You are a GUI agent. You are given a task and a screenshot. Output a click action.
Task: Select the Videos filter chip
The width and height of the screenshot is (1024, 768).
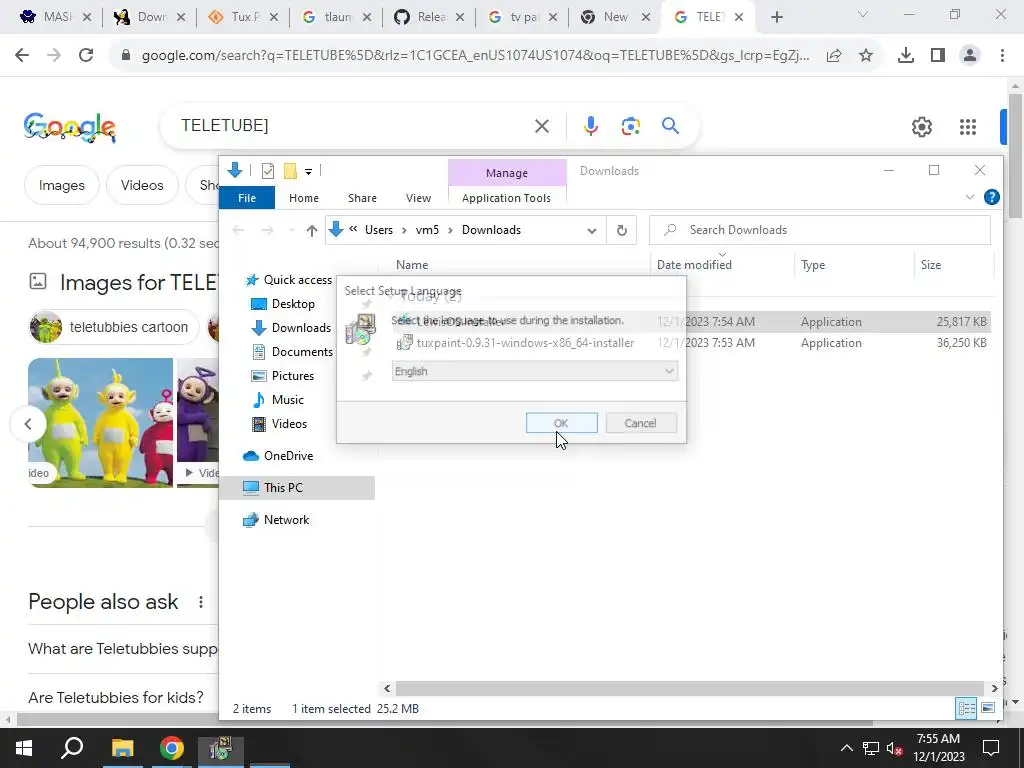[x=142, y=185]
